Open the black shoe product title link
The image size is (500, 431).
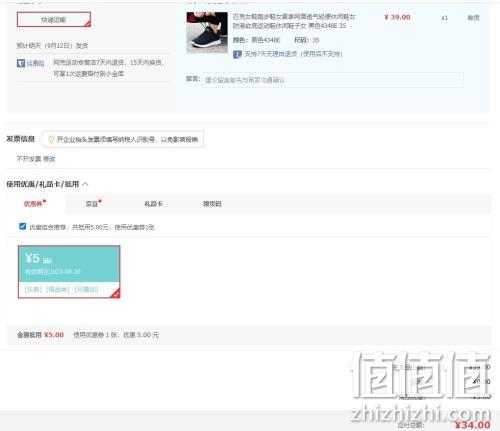(294, 21)
